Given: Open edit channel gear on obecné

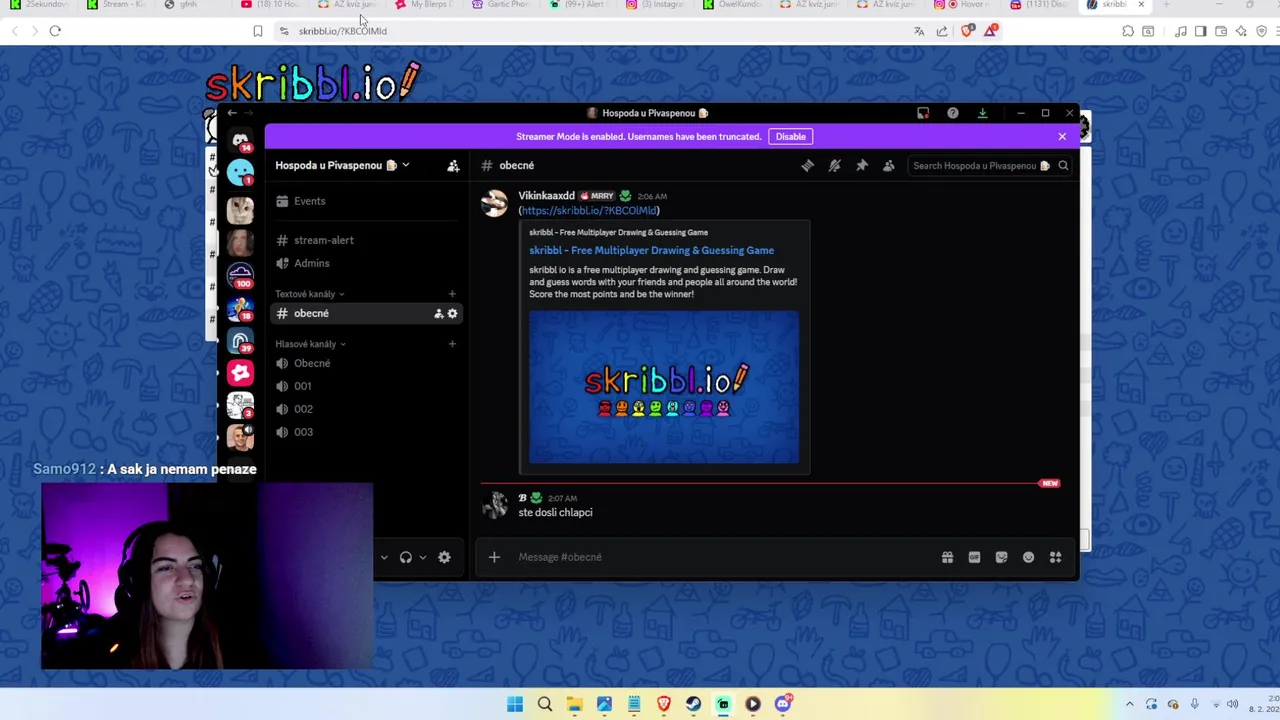Looking at the screenshot, I should (452, 314).
